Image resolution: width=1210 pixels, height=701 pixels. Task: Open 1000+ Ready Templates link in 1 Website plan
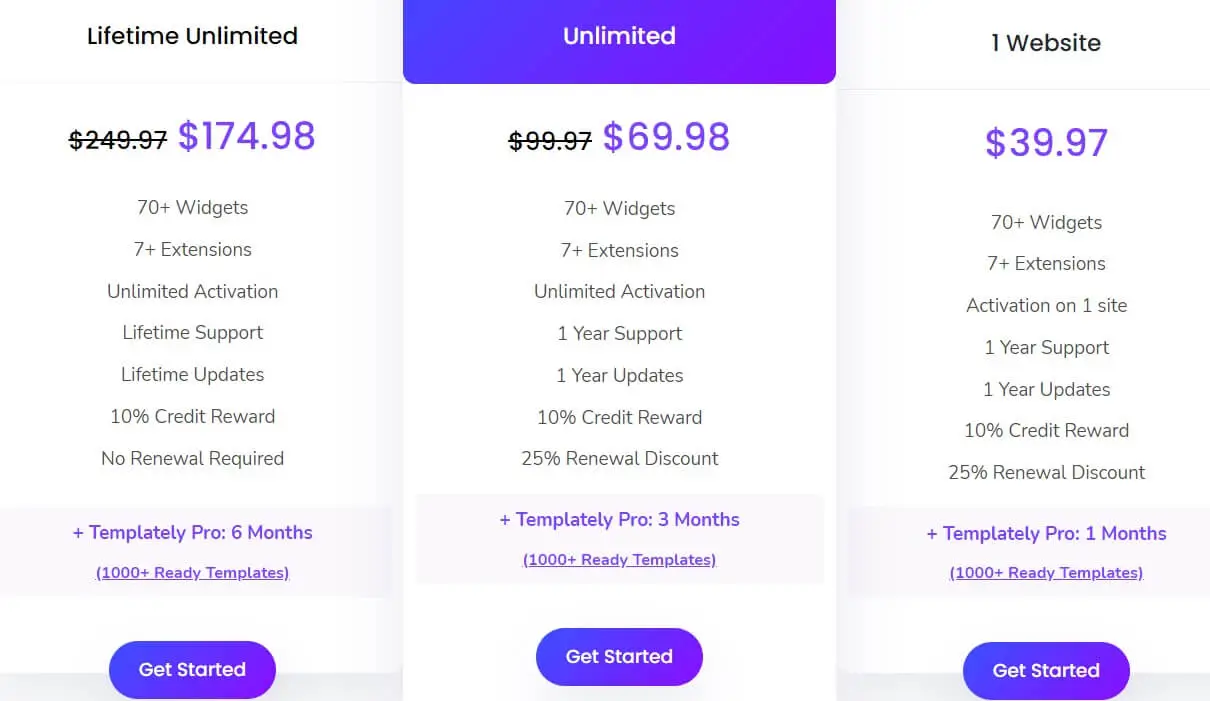(1046, 573)
